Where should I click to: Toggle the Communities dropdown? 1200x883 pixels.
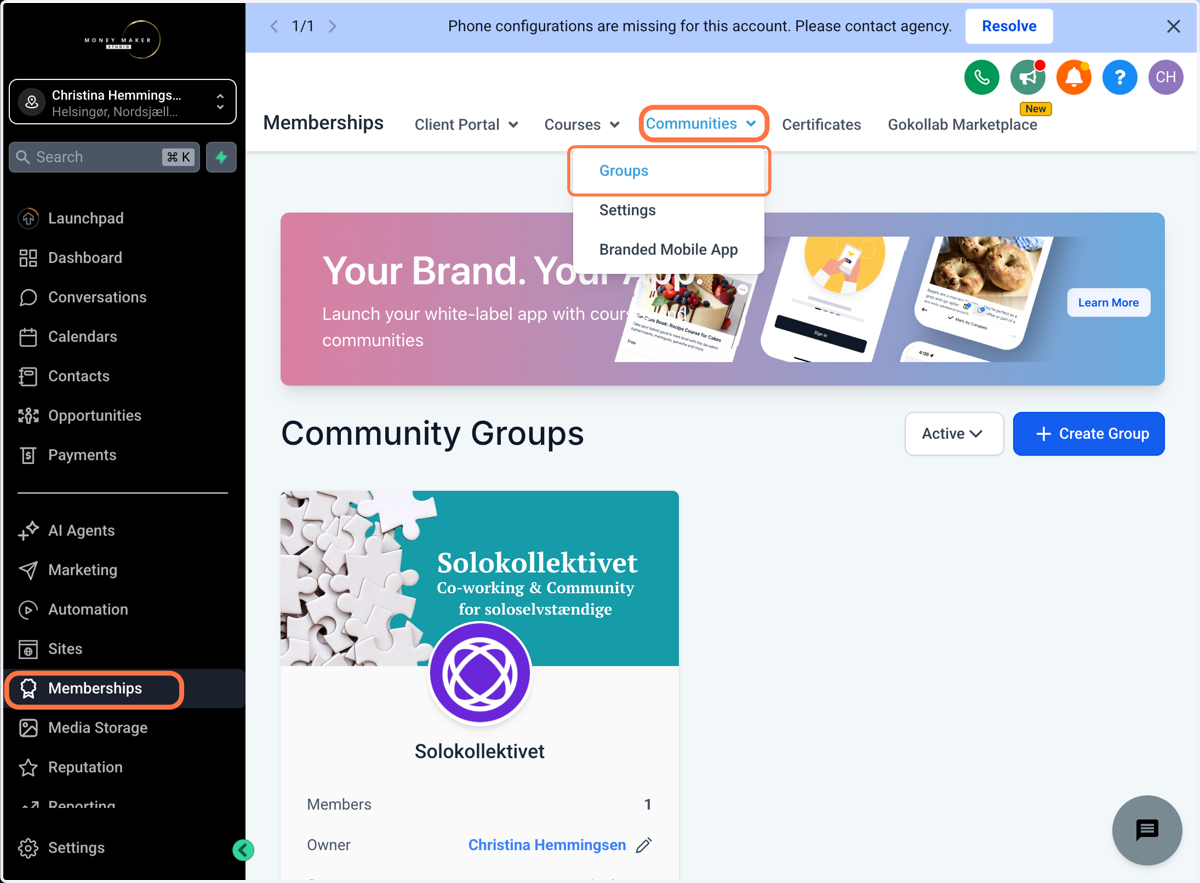(703, 123)
